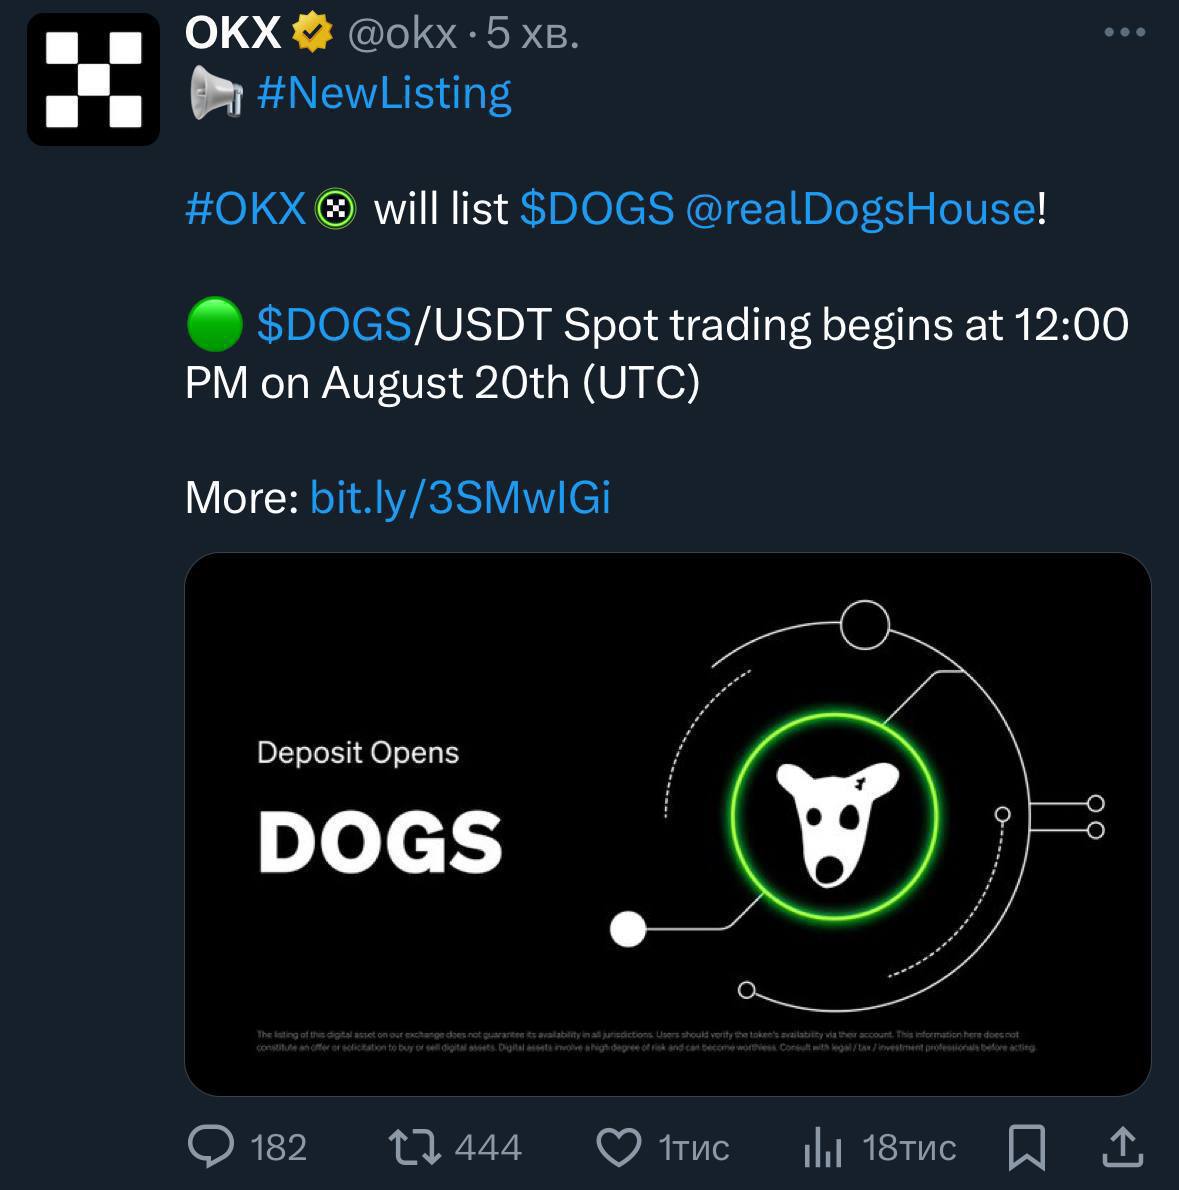
Task: Open the #NewListing hashtag
Action: pyautogui.click(x=384, y=93)
